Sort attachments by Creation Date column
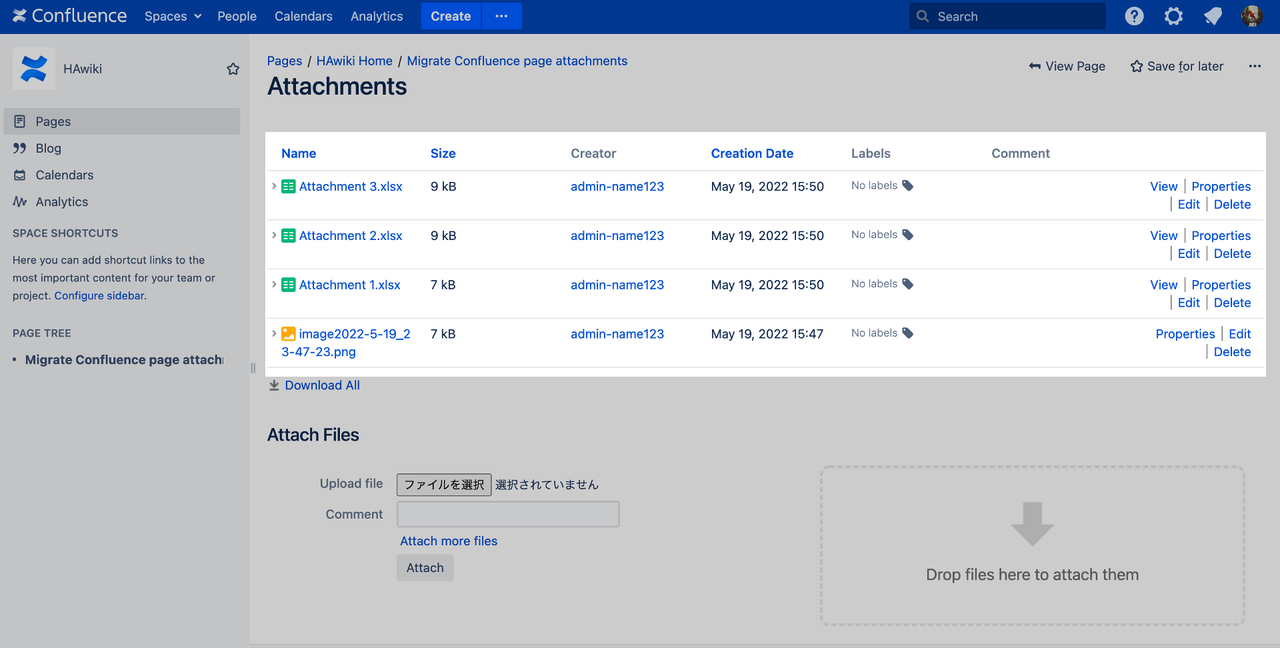 tap(752, 153)
